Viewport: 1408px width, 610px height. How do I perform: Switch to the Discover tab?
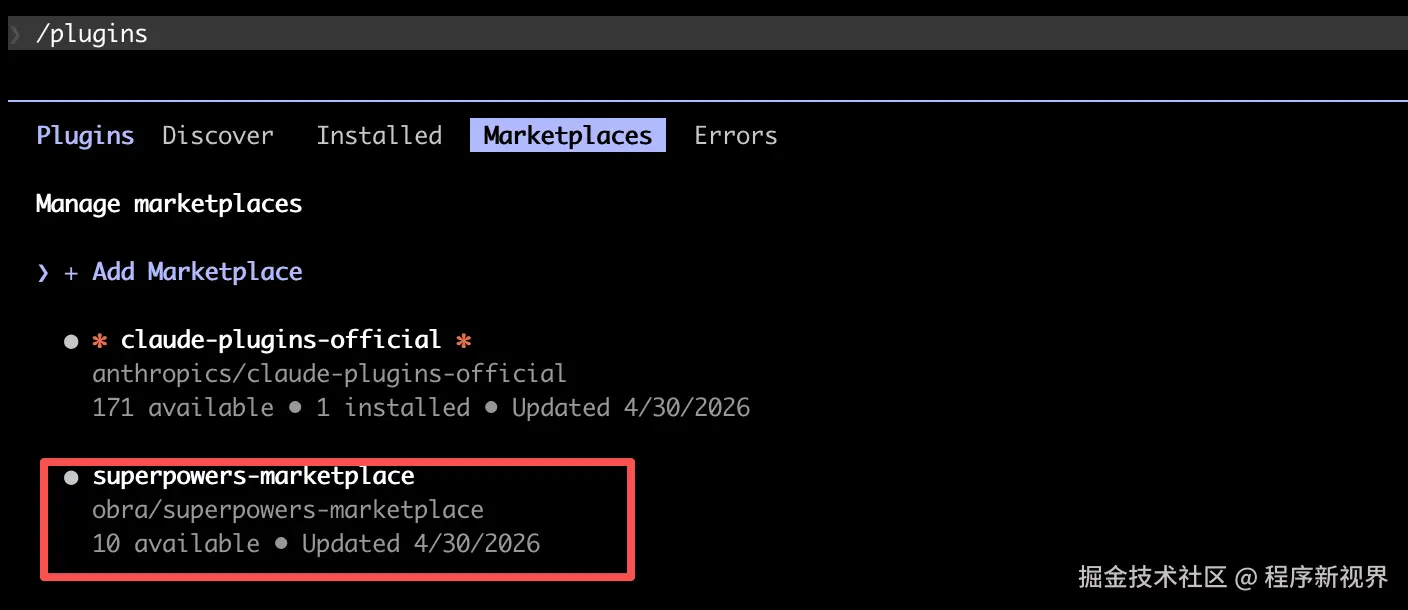tap(218, 136)
